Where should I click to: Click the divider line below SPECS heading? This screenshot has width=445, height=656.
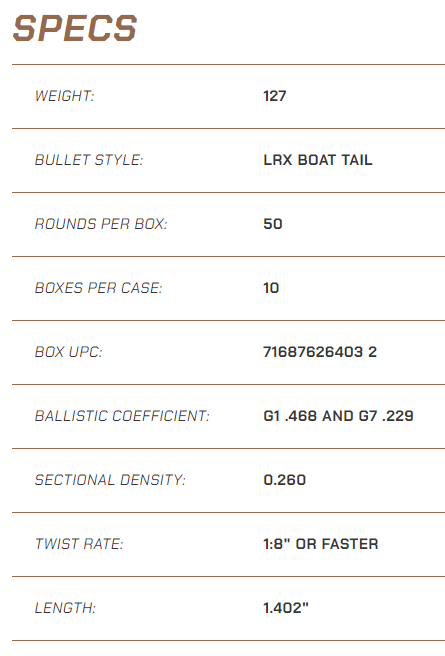(x=228, y=64)
